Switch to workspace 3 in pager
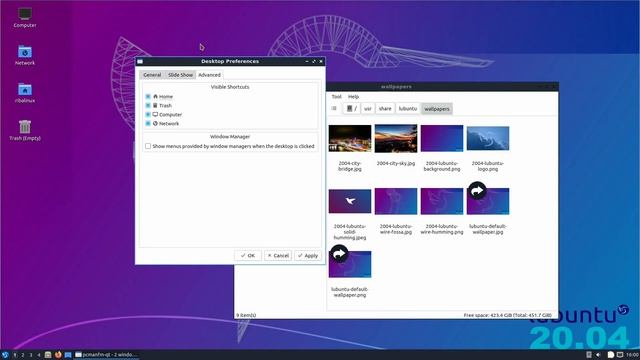The width and height of the screenshot is (640, 360). point(31,355)
